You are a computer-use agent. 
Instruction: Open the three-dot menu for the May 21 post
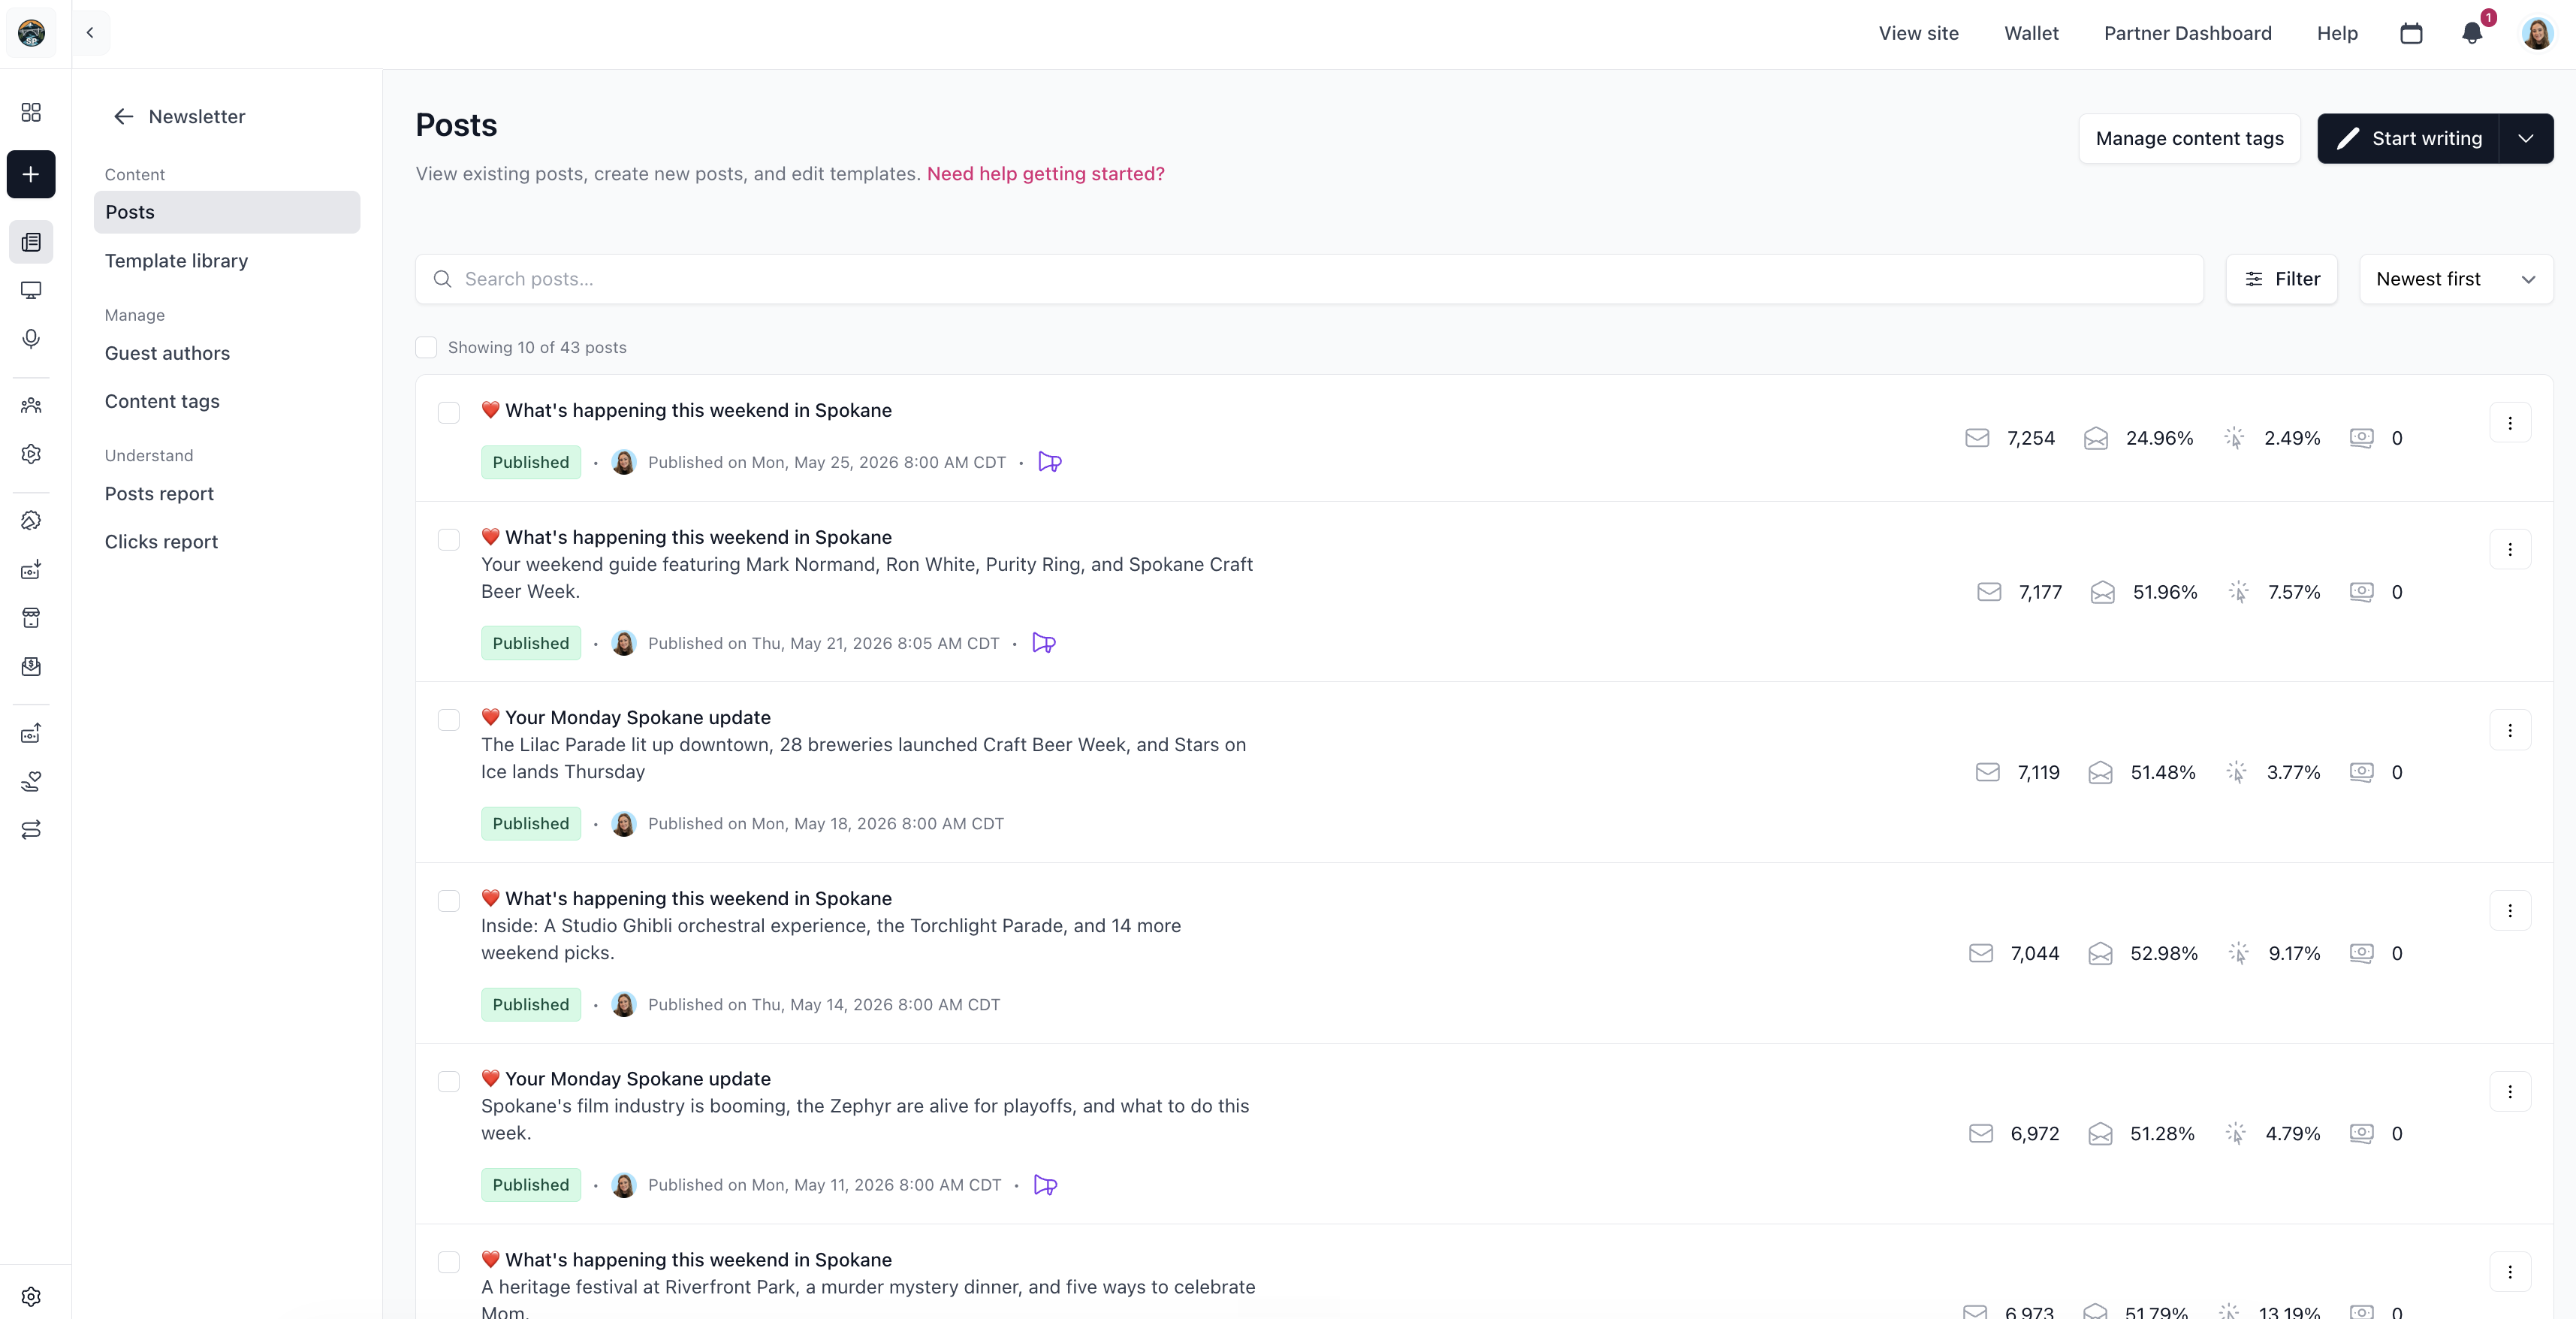coord(2510,549)
